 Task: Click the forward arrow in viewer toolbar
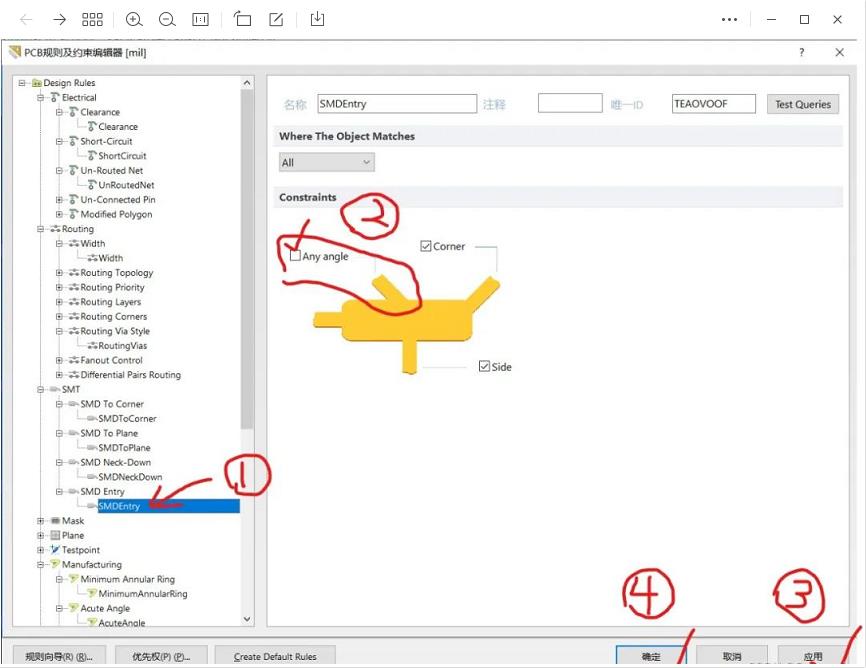tap(60, 19)
